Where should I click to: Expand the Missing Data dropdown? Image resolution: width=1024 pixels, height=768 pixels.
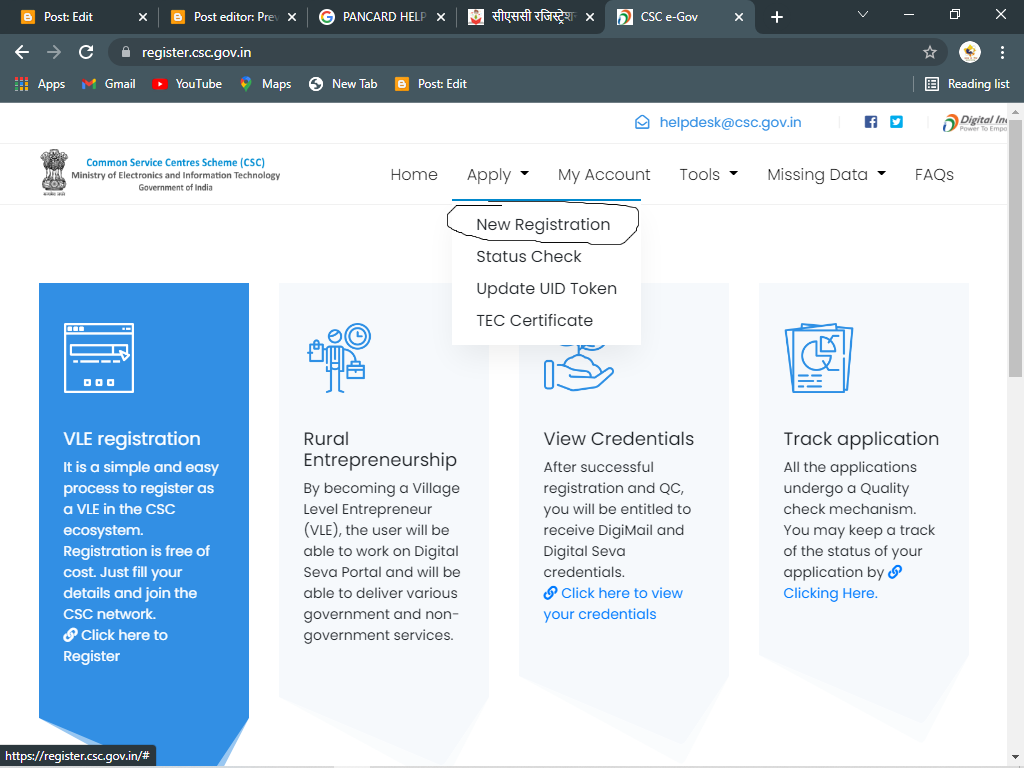click(826, 174)
